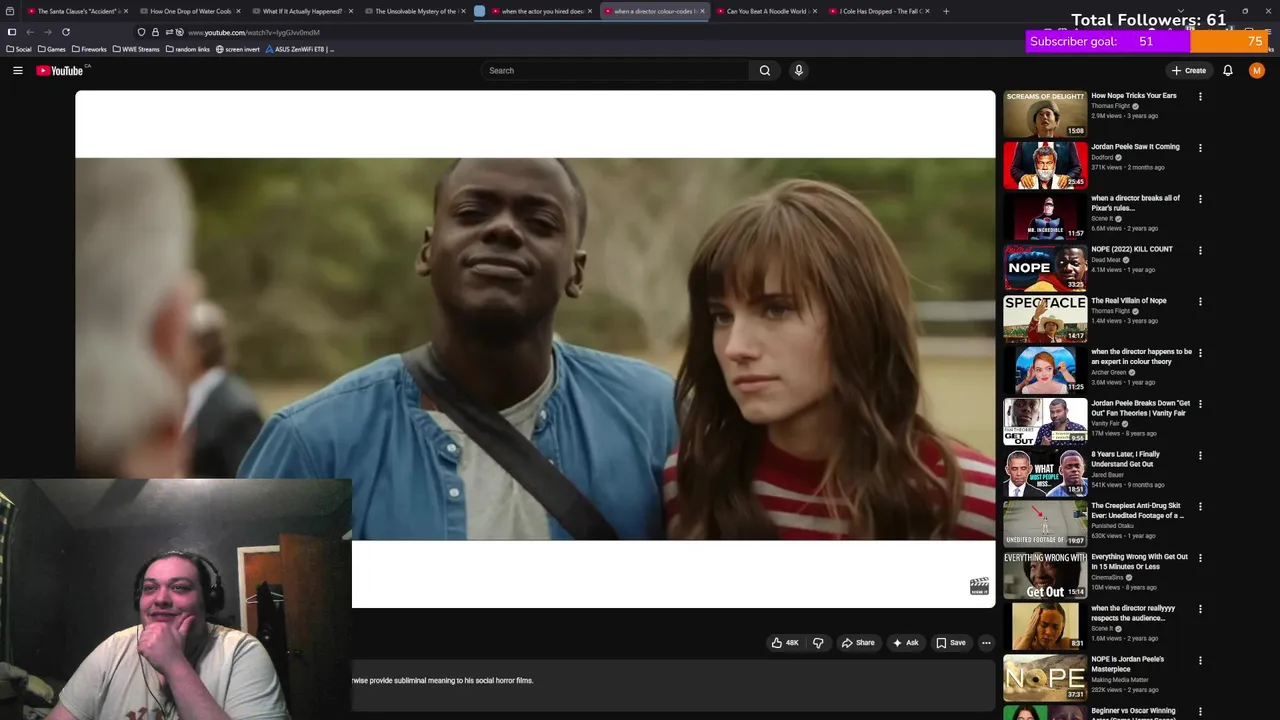
Task: Open options for '8 Years Later, I Finally Understand Get Out'
Action: (x=1200, y=456)
